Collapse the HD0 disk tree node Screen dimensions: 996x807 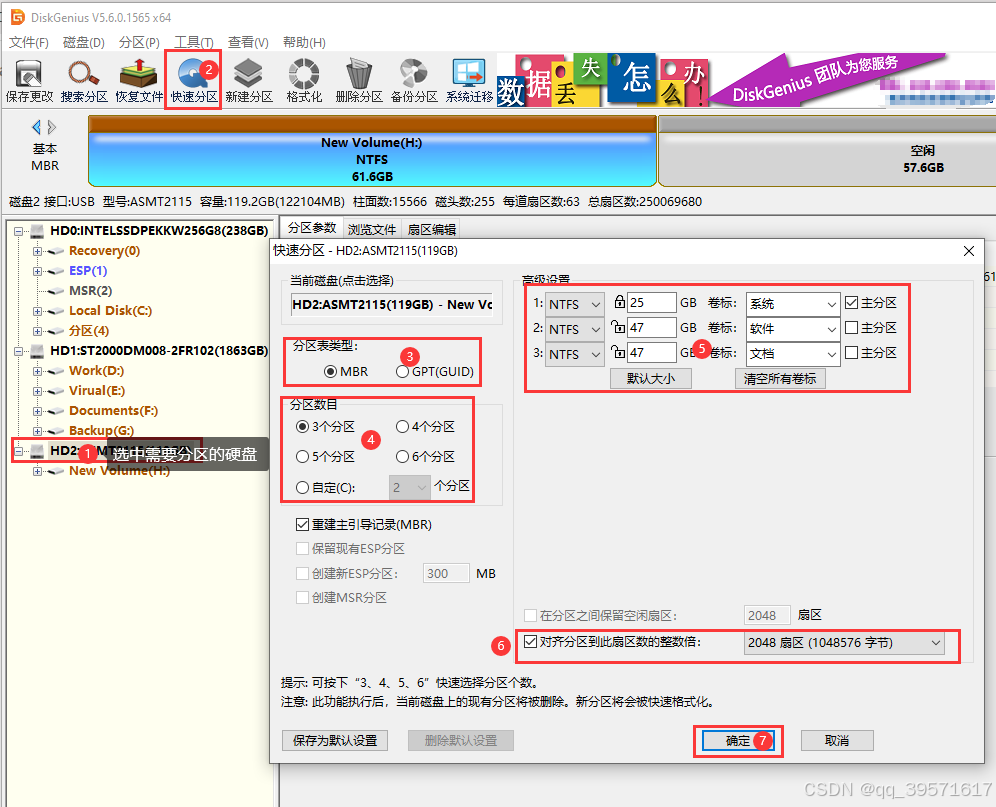coord(19,231)
